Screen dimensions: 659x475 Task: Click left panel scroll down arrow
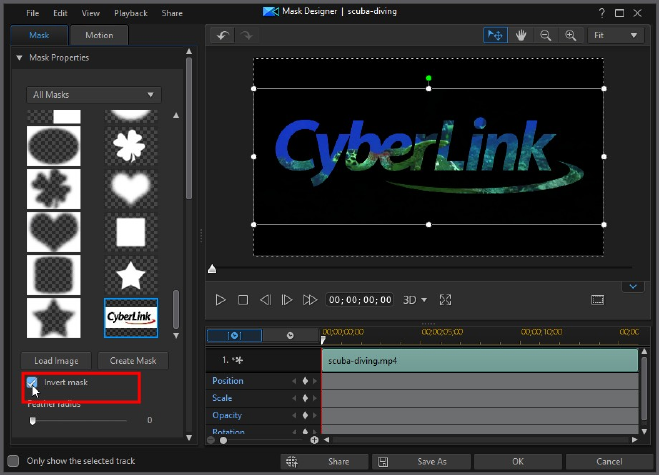[189, 438]
